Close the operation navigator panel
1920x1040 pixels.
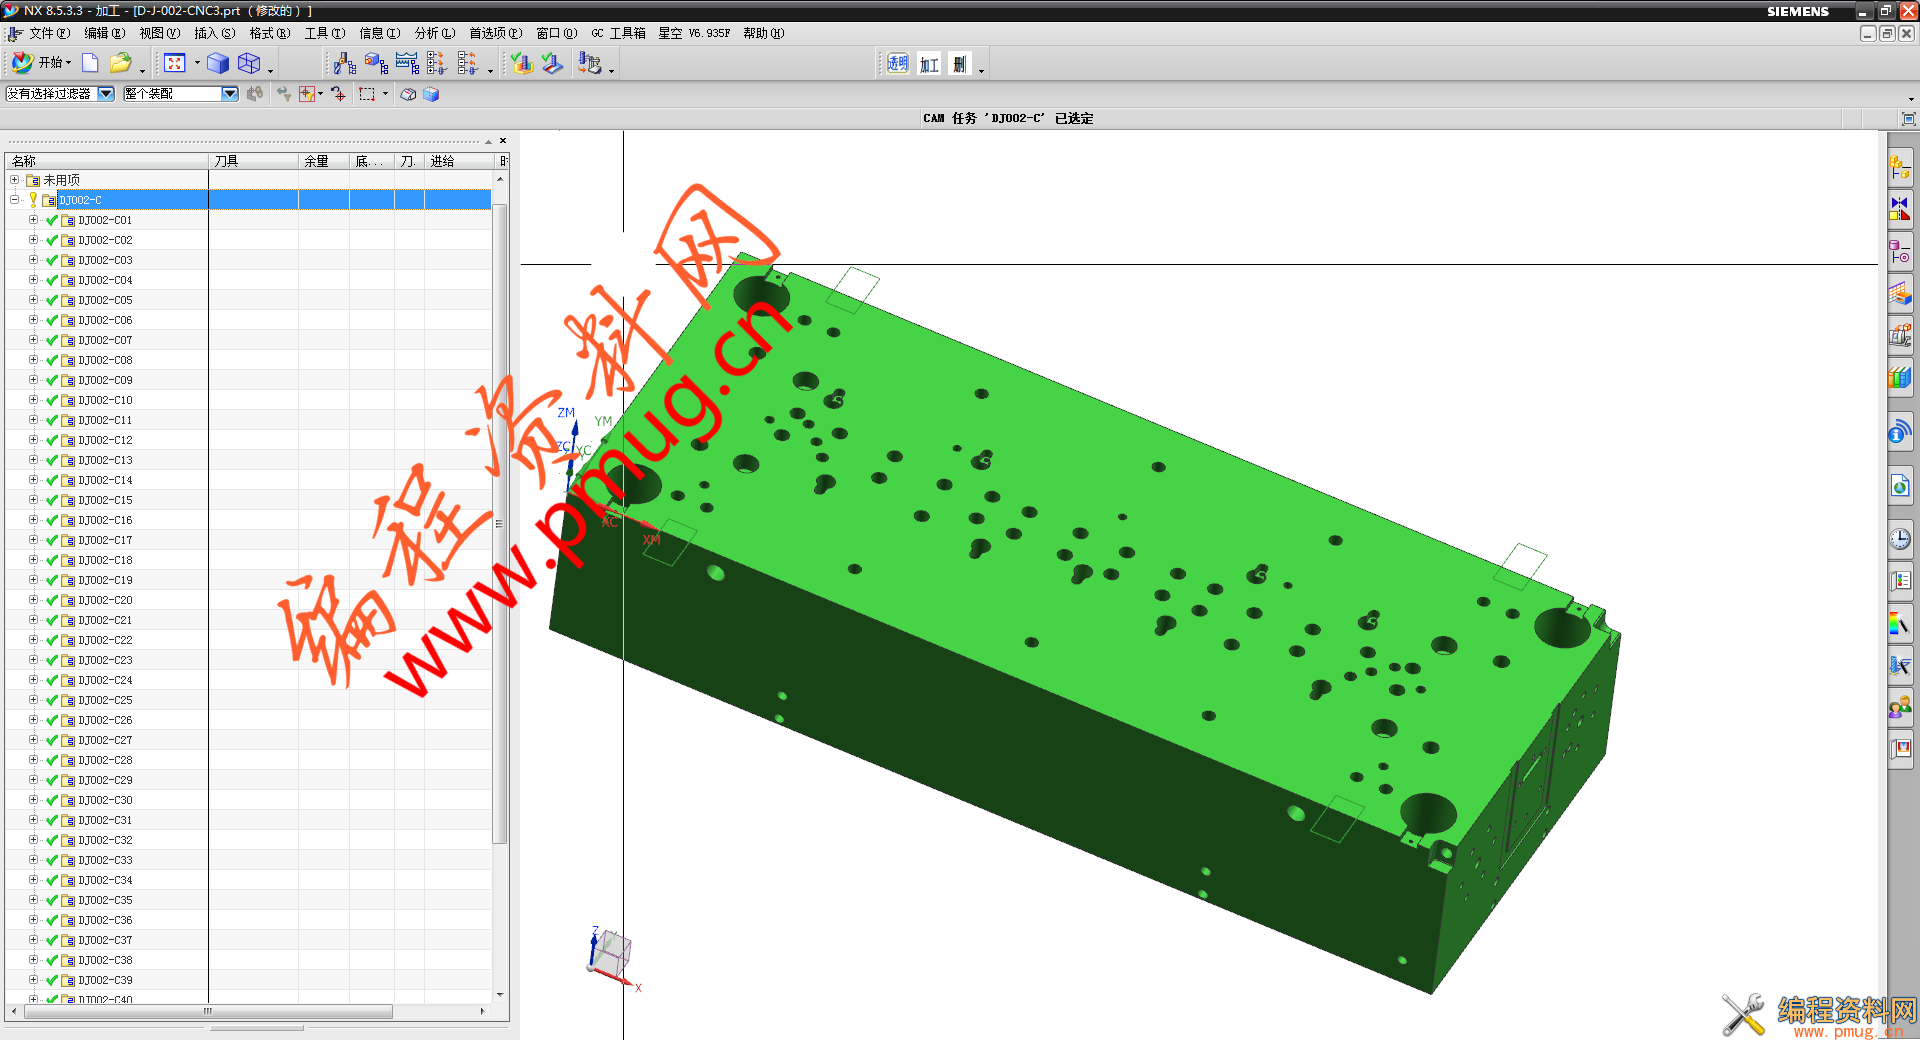point(503,141)
